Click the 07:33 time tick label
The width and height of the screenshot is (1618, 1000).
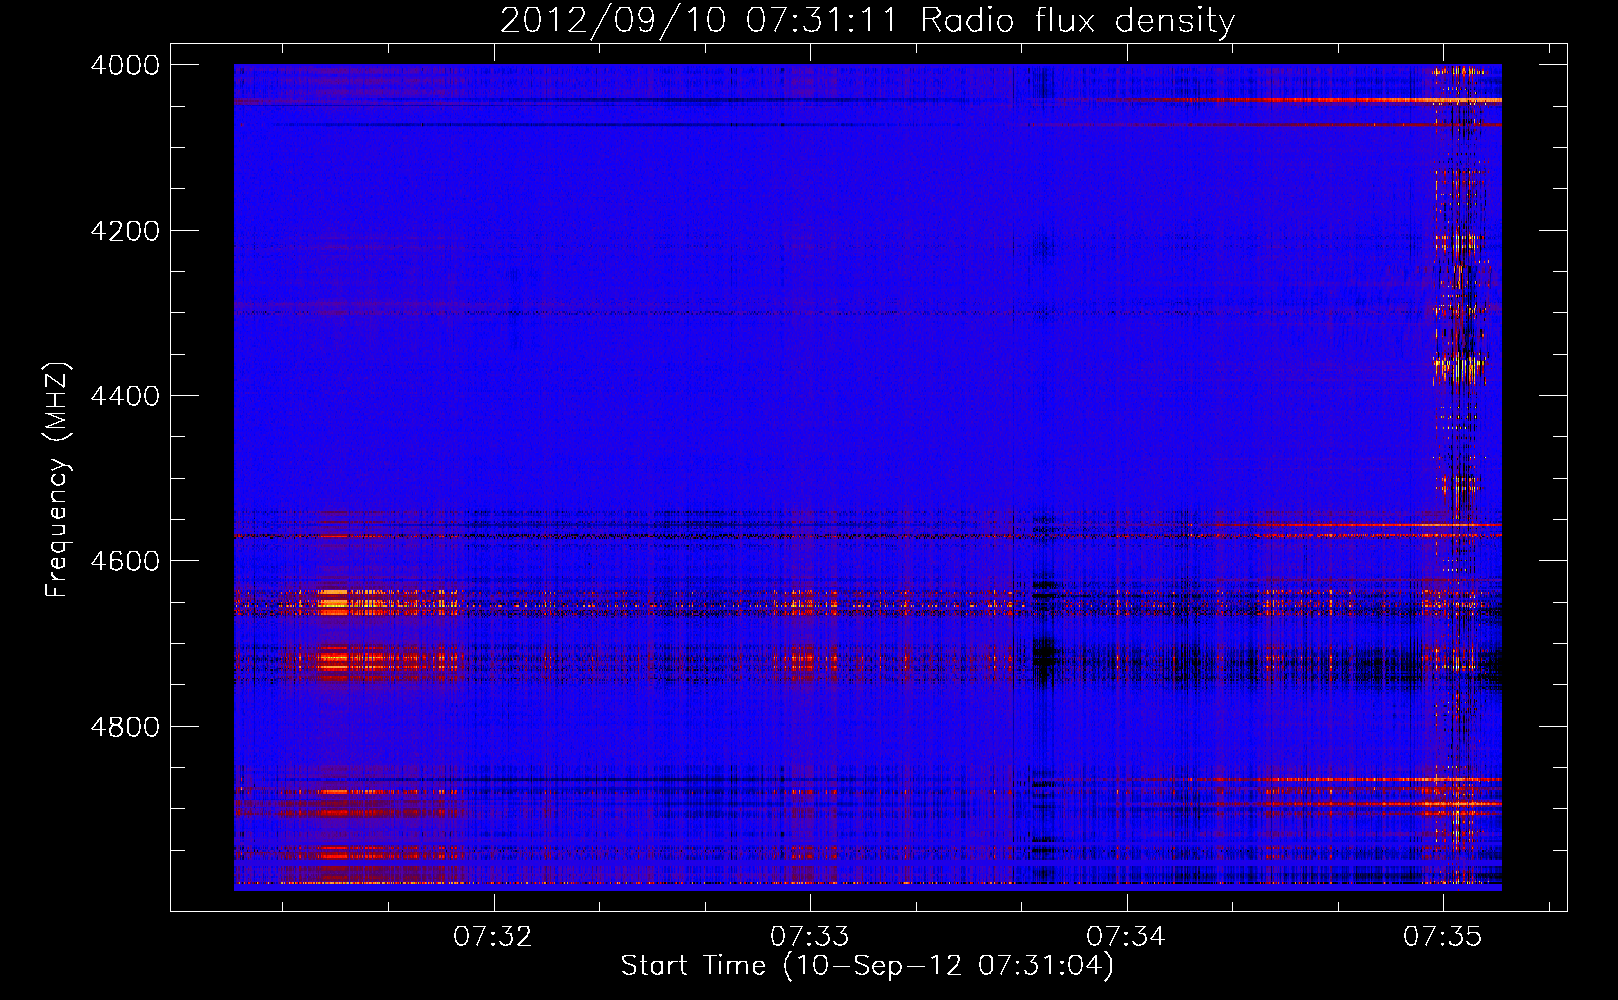[809, 936]
